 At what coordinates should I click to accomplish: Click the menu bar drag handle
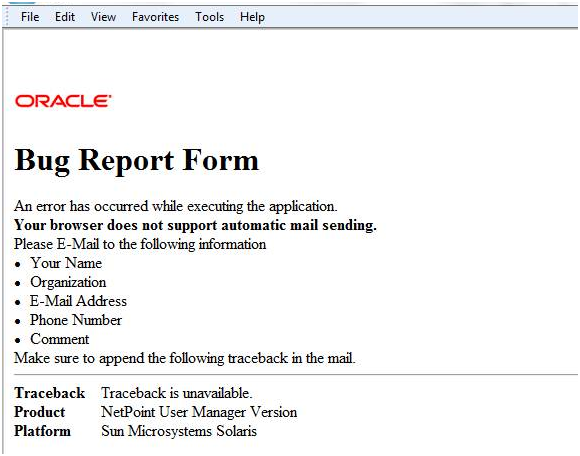(7, 17)
